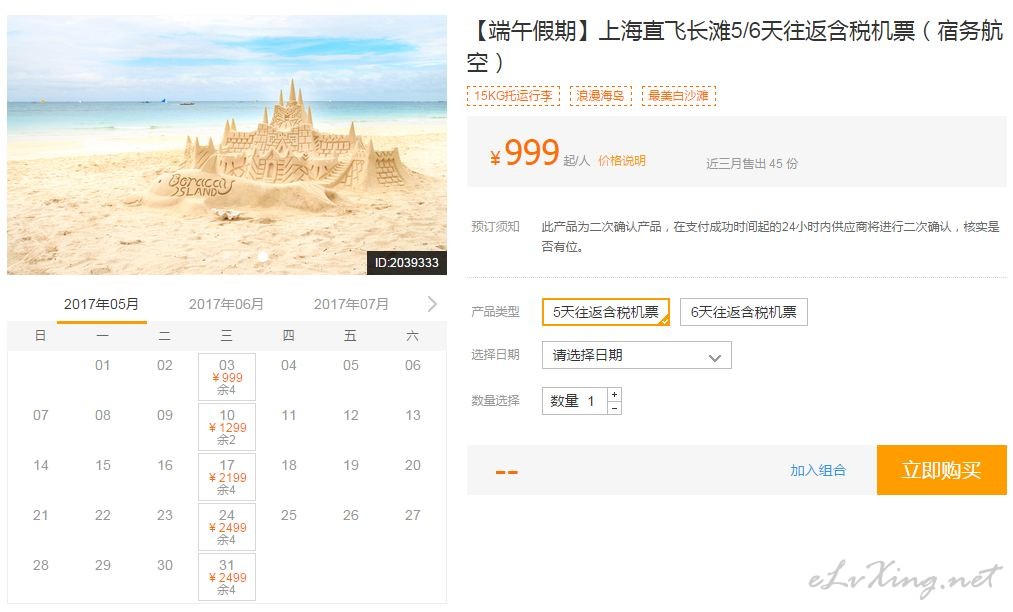Switch to the 2017年07月 calendar tab
Screen dimensions: 1013x612
tap(351, 304)
